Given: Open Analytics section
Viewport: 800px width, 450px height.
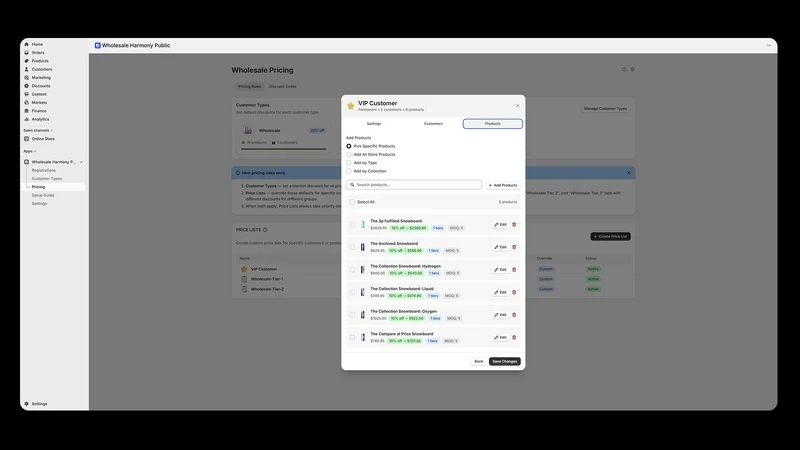Looking at the screenshot, I should pos(40,119).
